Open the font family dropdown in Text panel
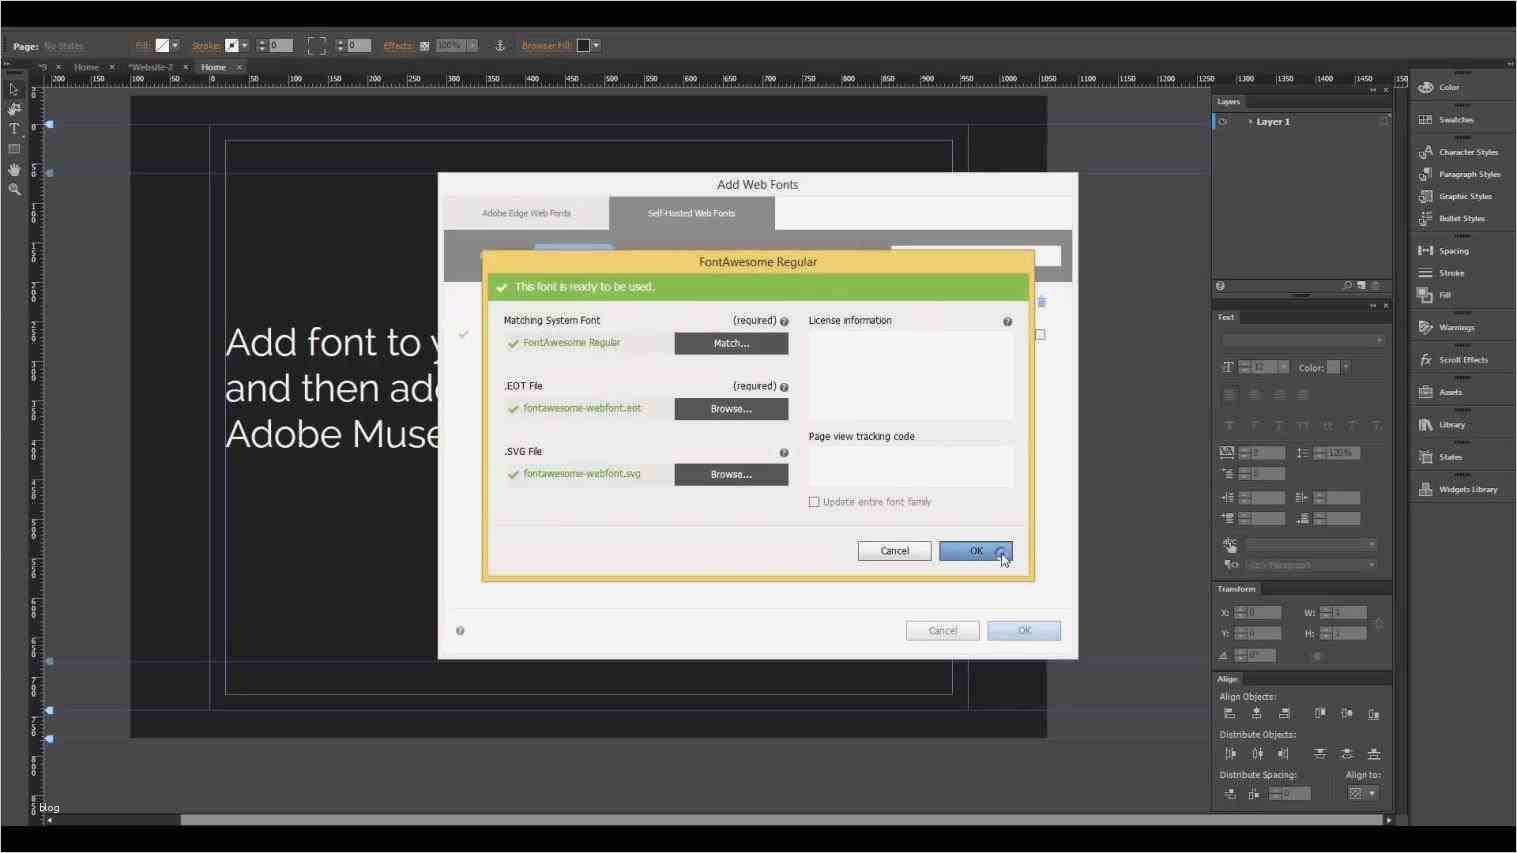The width and height of the screenshot is (1517, 853). pos(1302,341)
